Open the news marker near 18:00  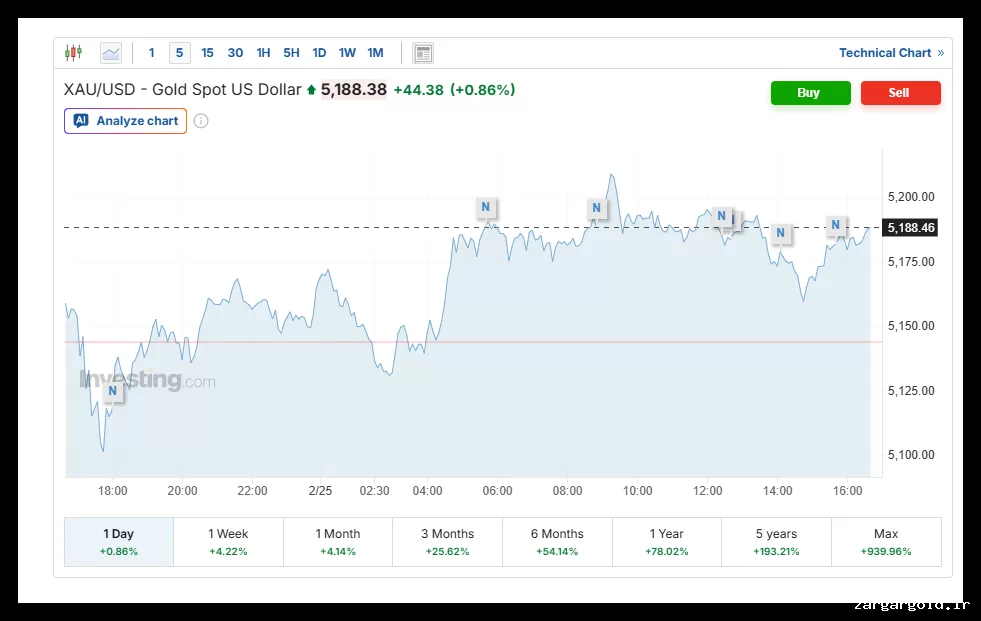tap(113, 392)
